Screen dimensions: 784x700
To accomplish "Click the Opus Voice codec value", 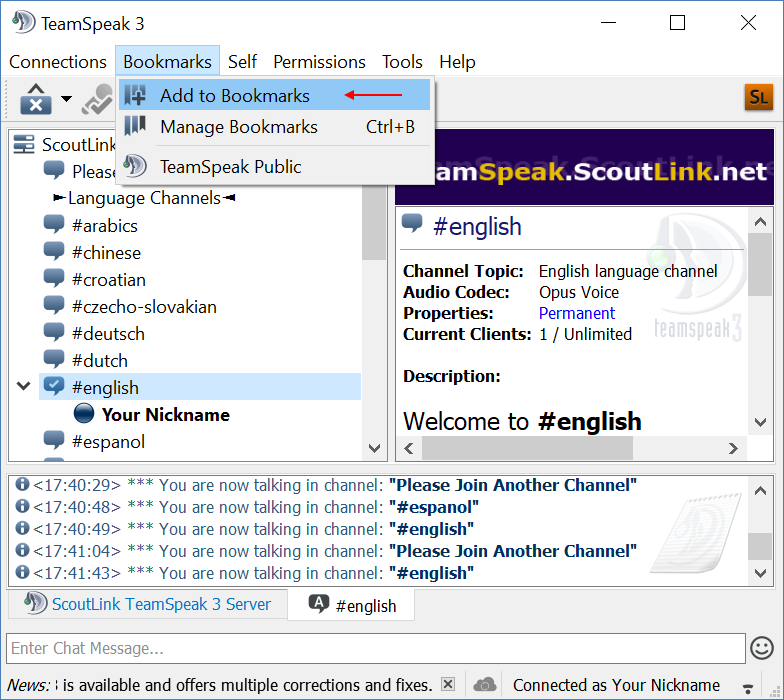I will click(579, 292).
